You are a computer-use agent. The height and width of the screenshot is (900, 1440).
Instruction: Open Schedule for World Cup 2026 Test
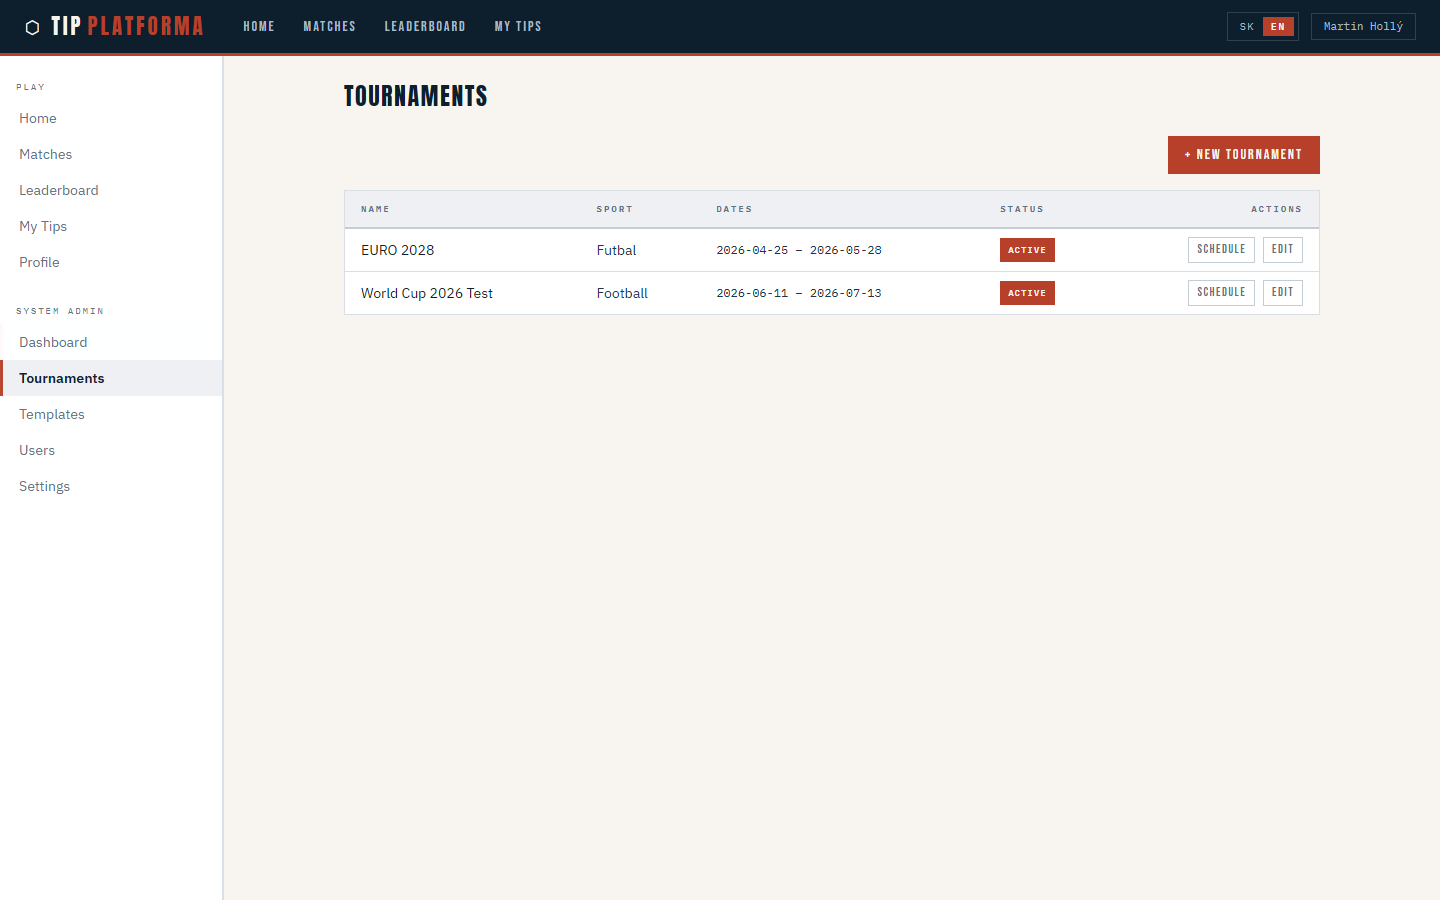pyautogui.click(x=1220, y=293)
